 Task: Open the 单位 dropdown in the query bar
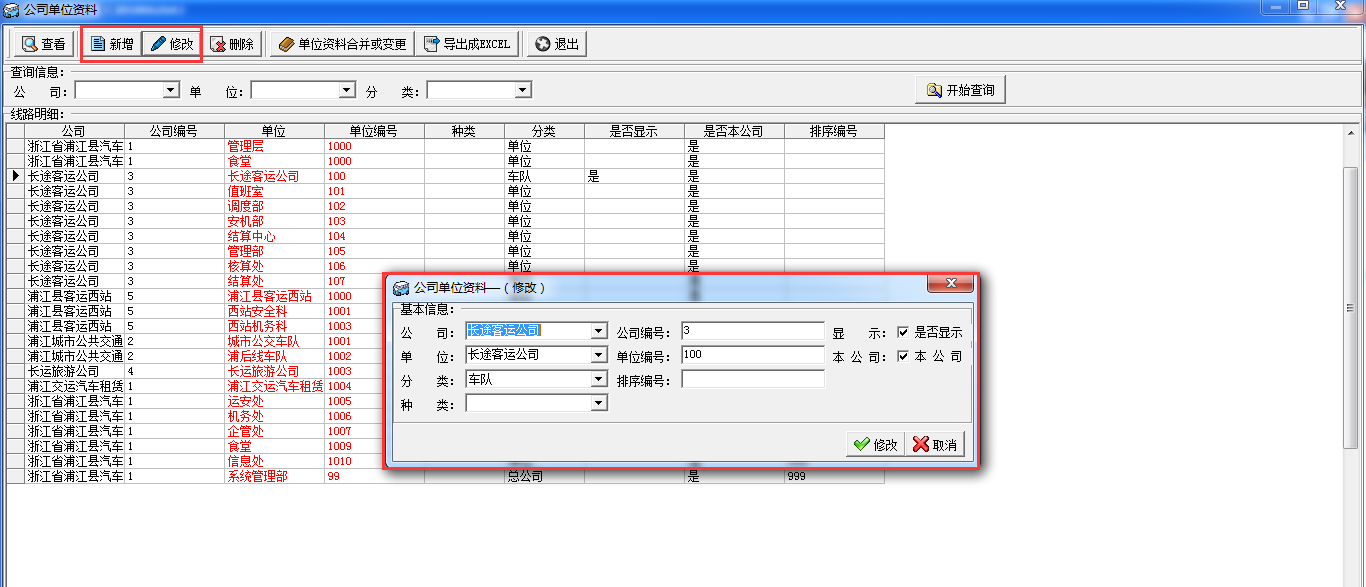(347, 90)
